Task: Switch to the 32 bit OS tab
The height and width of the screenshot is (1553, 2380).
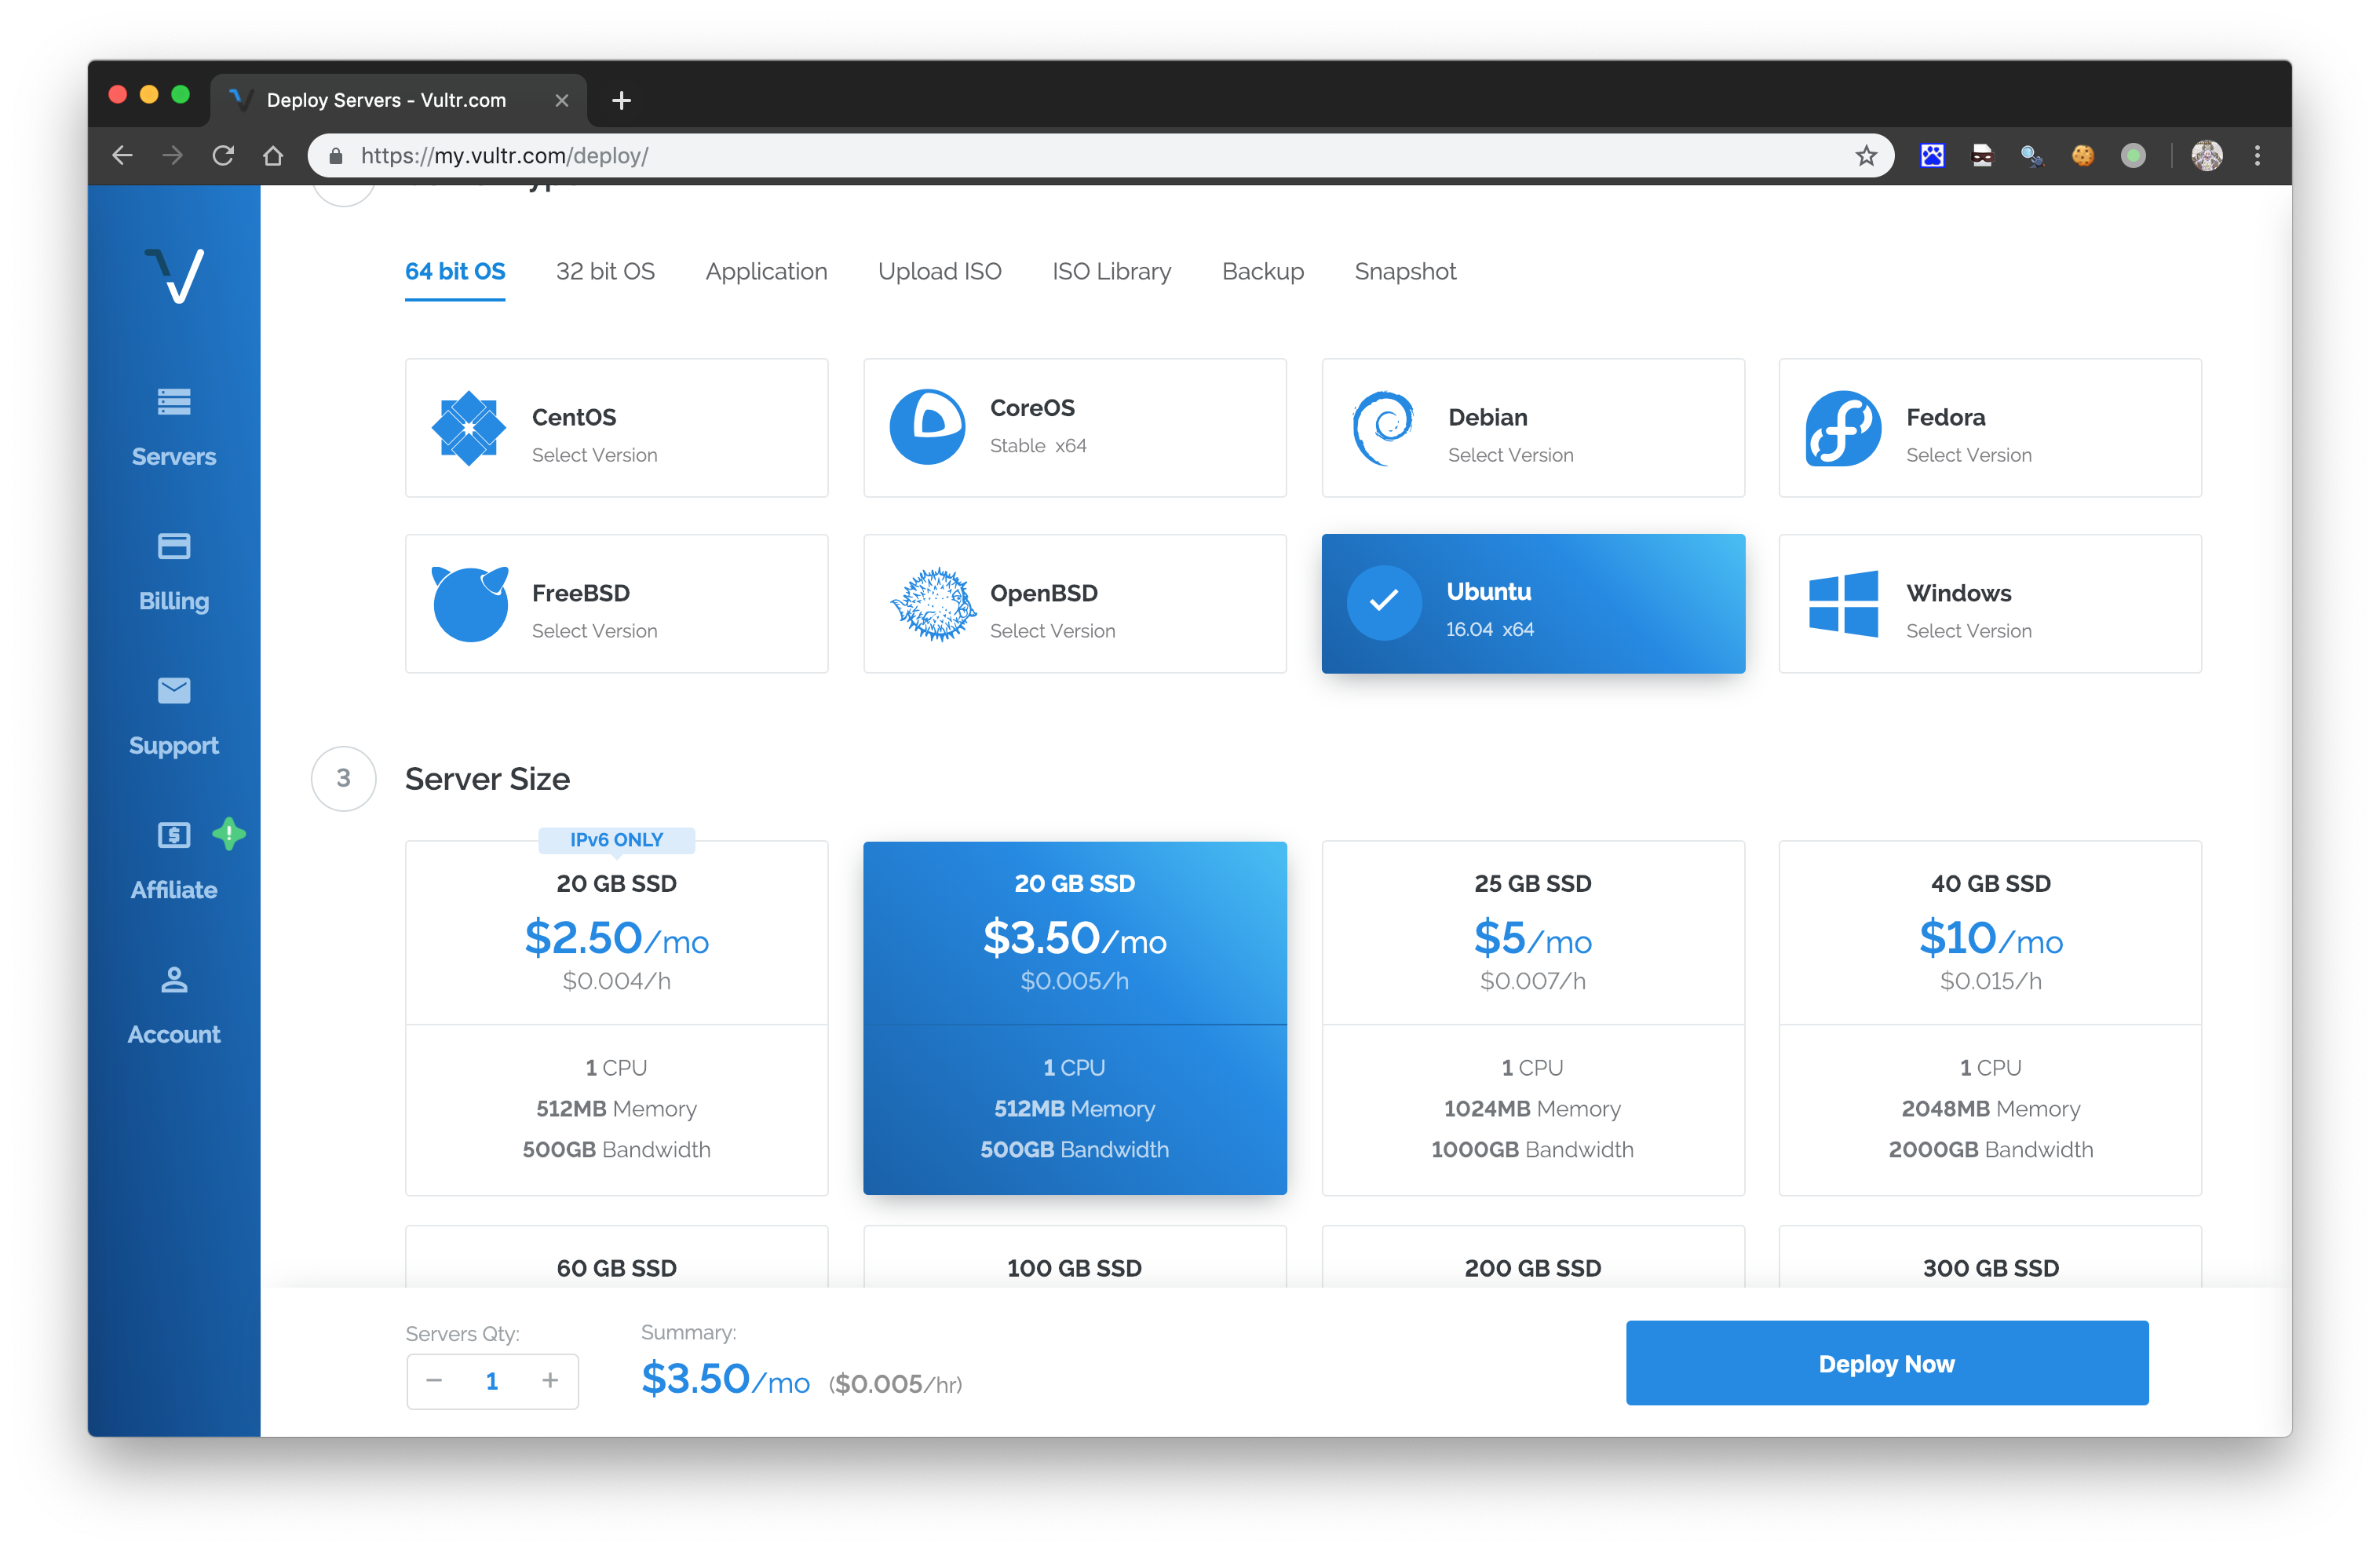Action: (605, 272)
